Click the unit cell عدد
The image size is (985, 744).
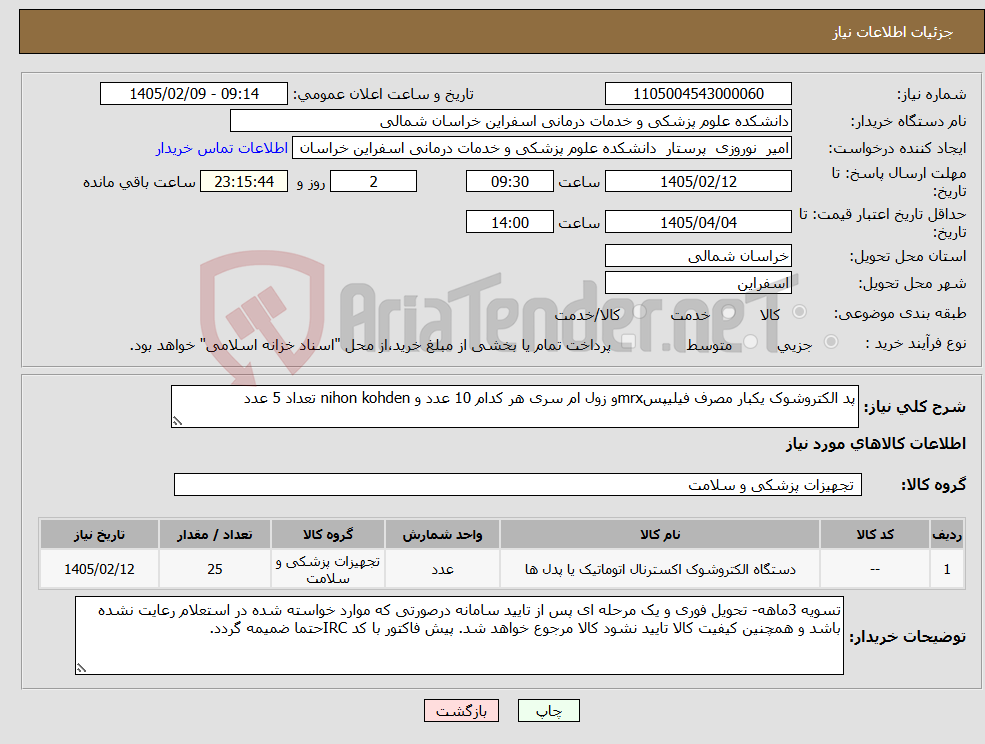point(442,569)
